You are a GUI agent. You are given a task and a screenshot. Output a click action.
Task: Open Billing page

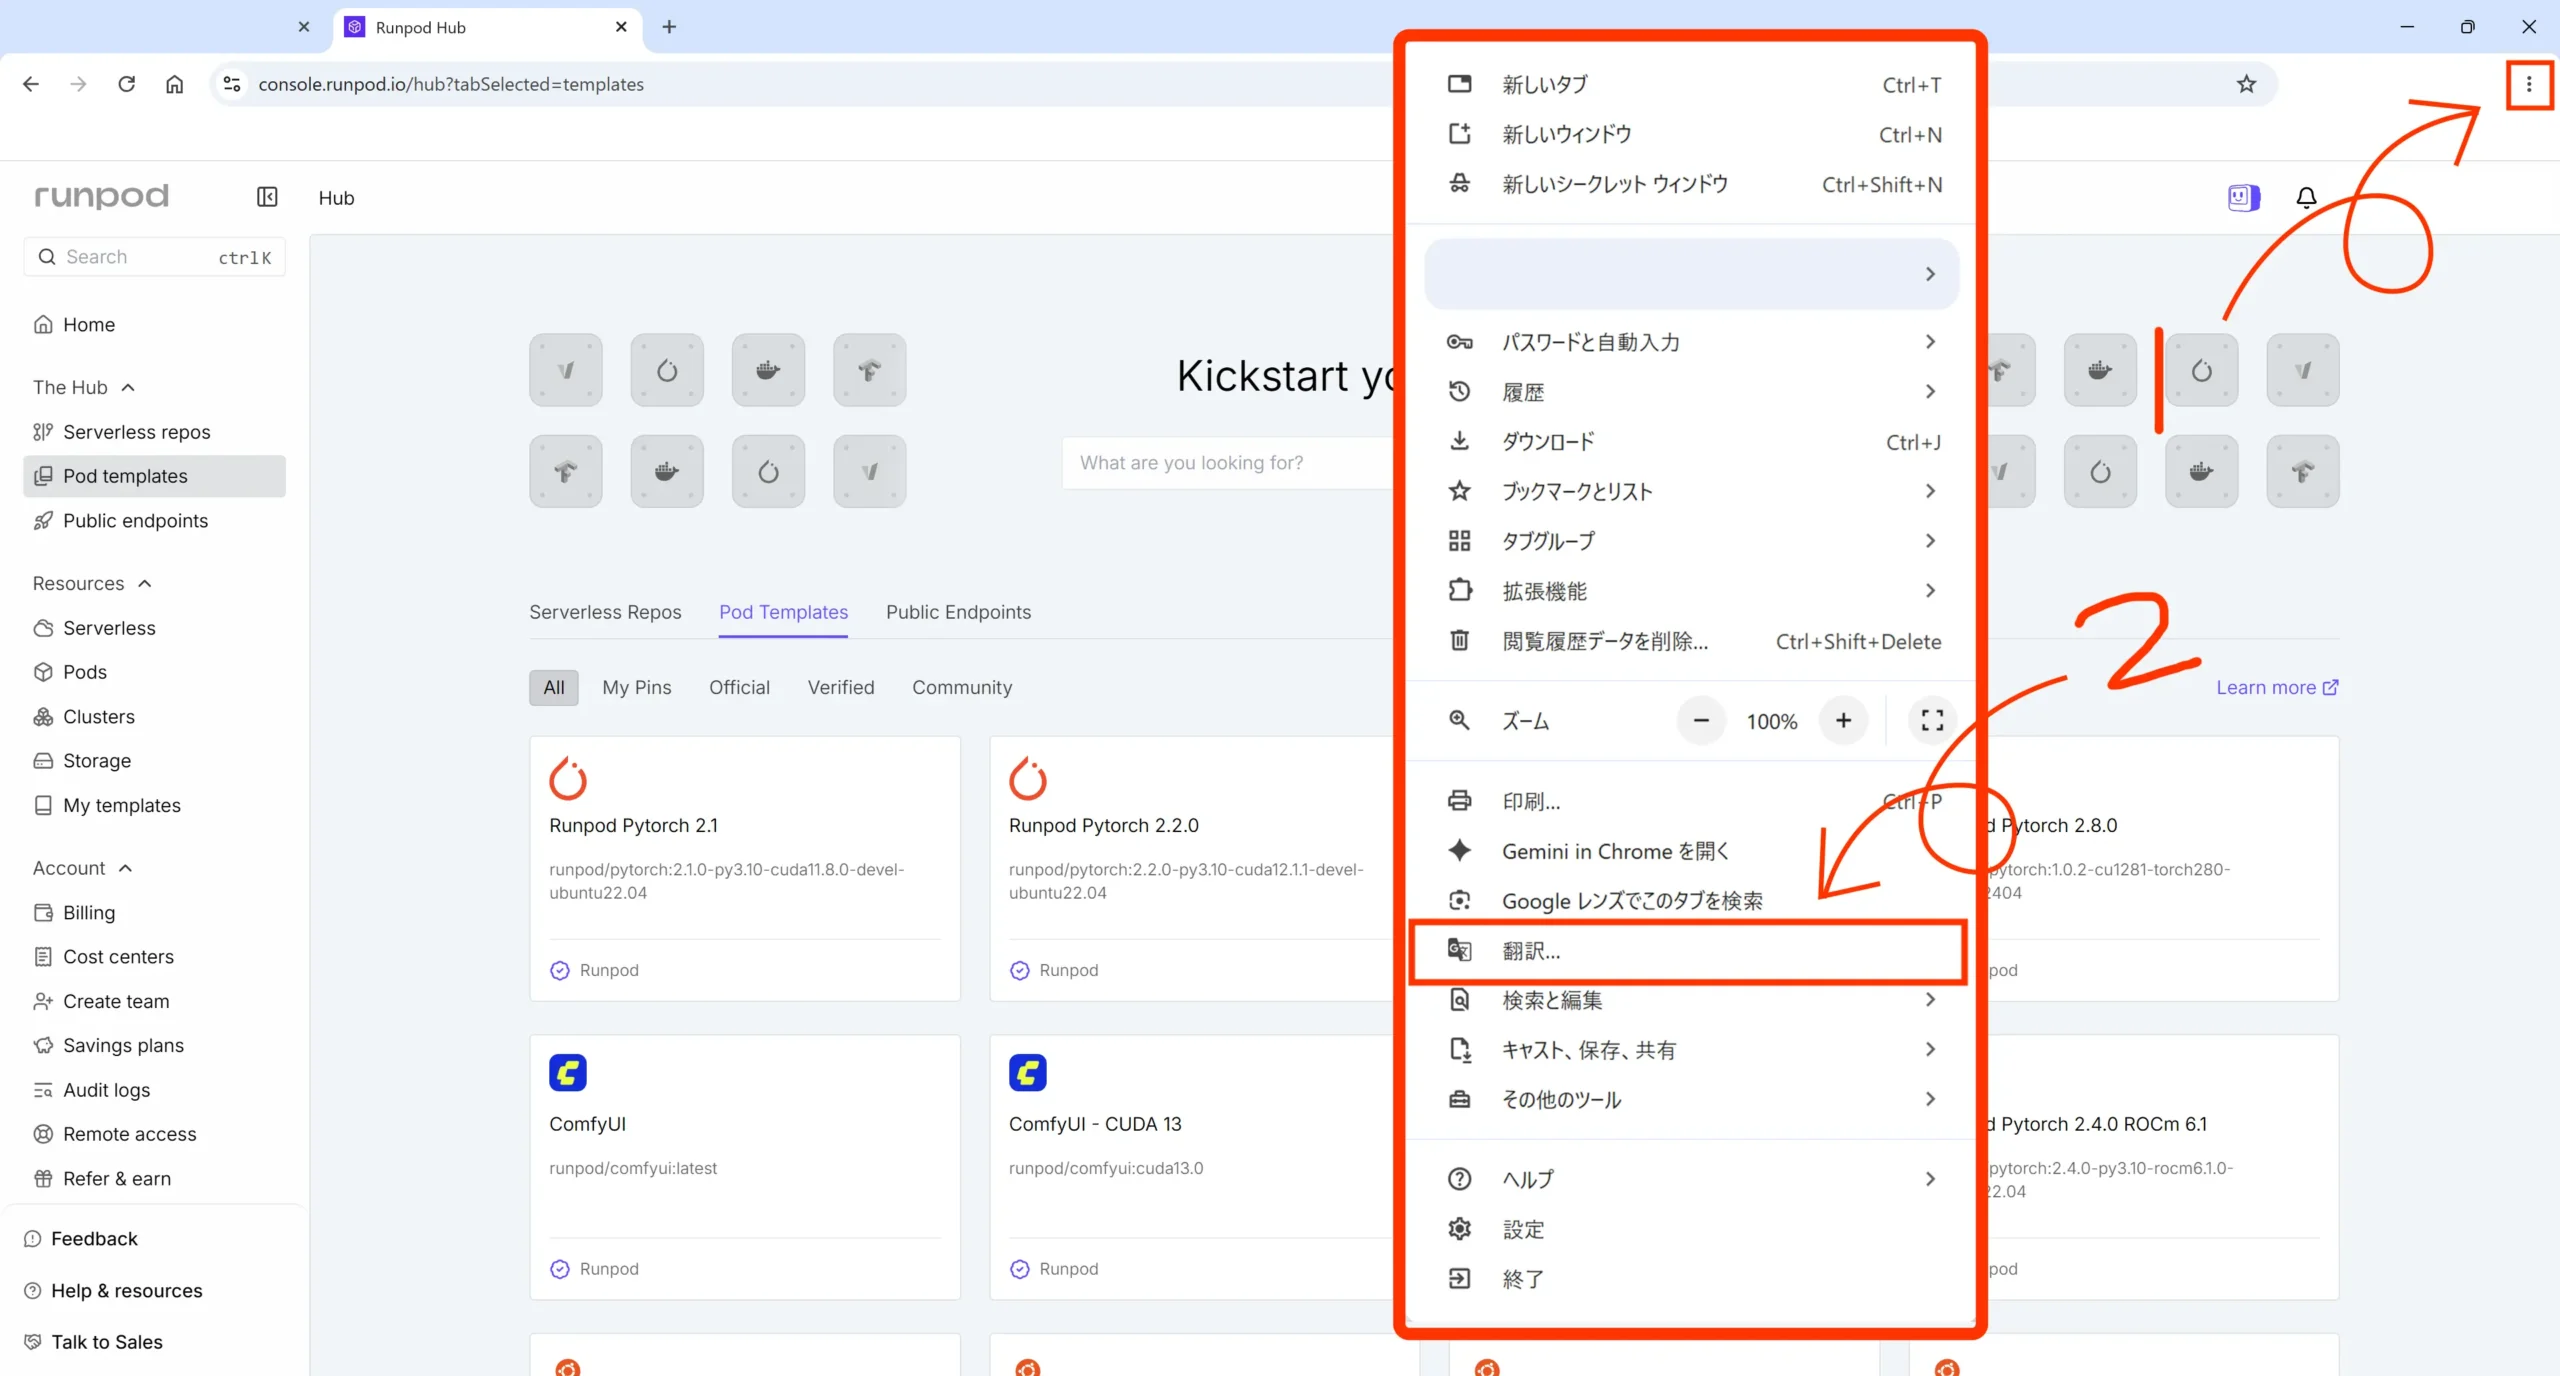click(154, 912)
